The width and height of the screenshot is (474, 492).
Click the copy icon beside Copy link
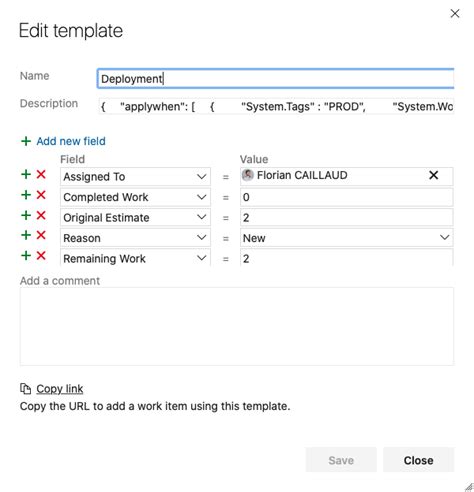[26, 389]
